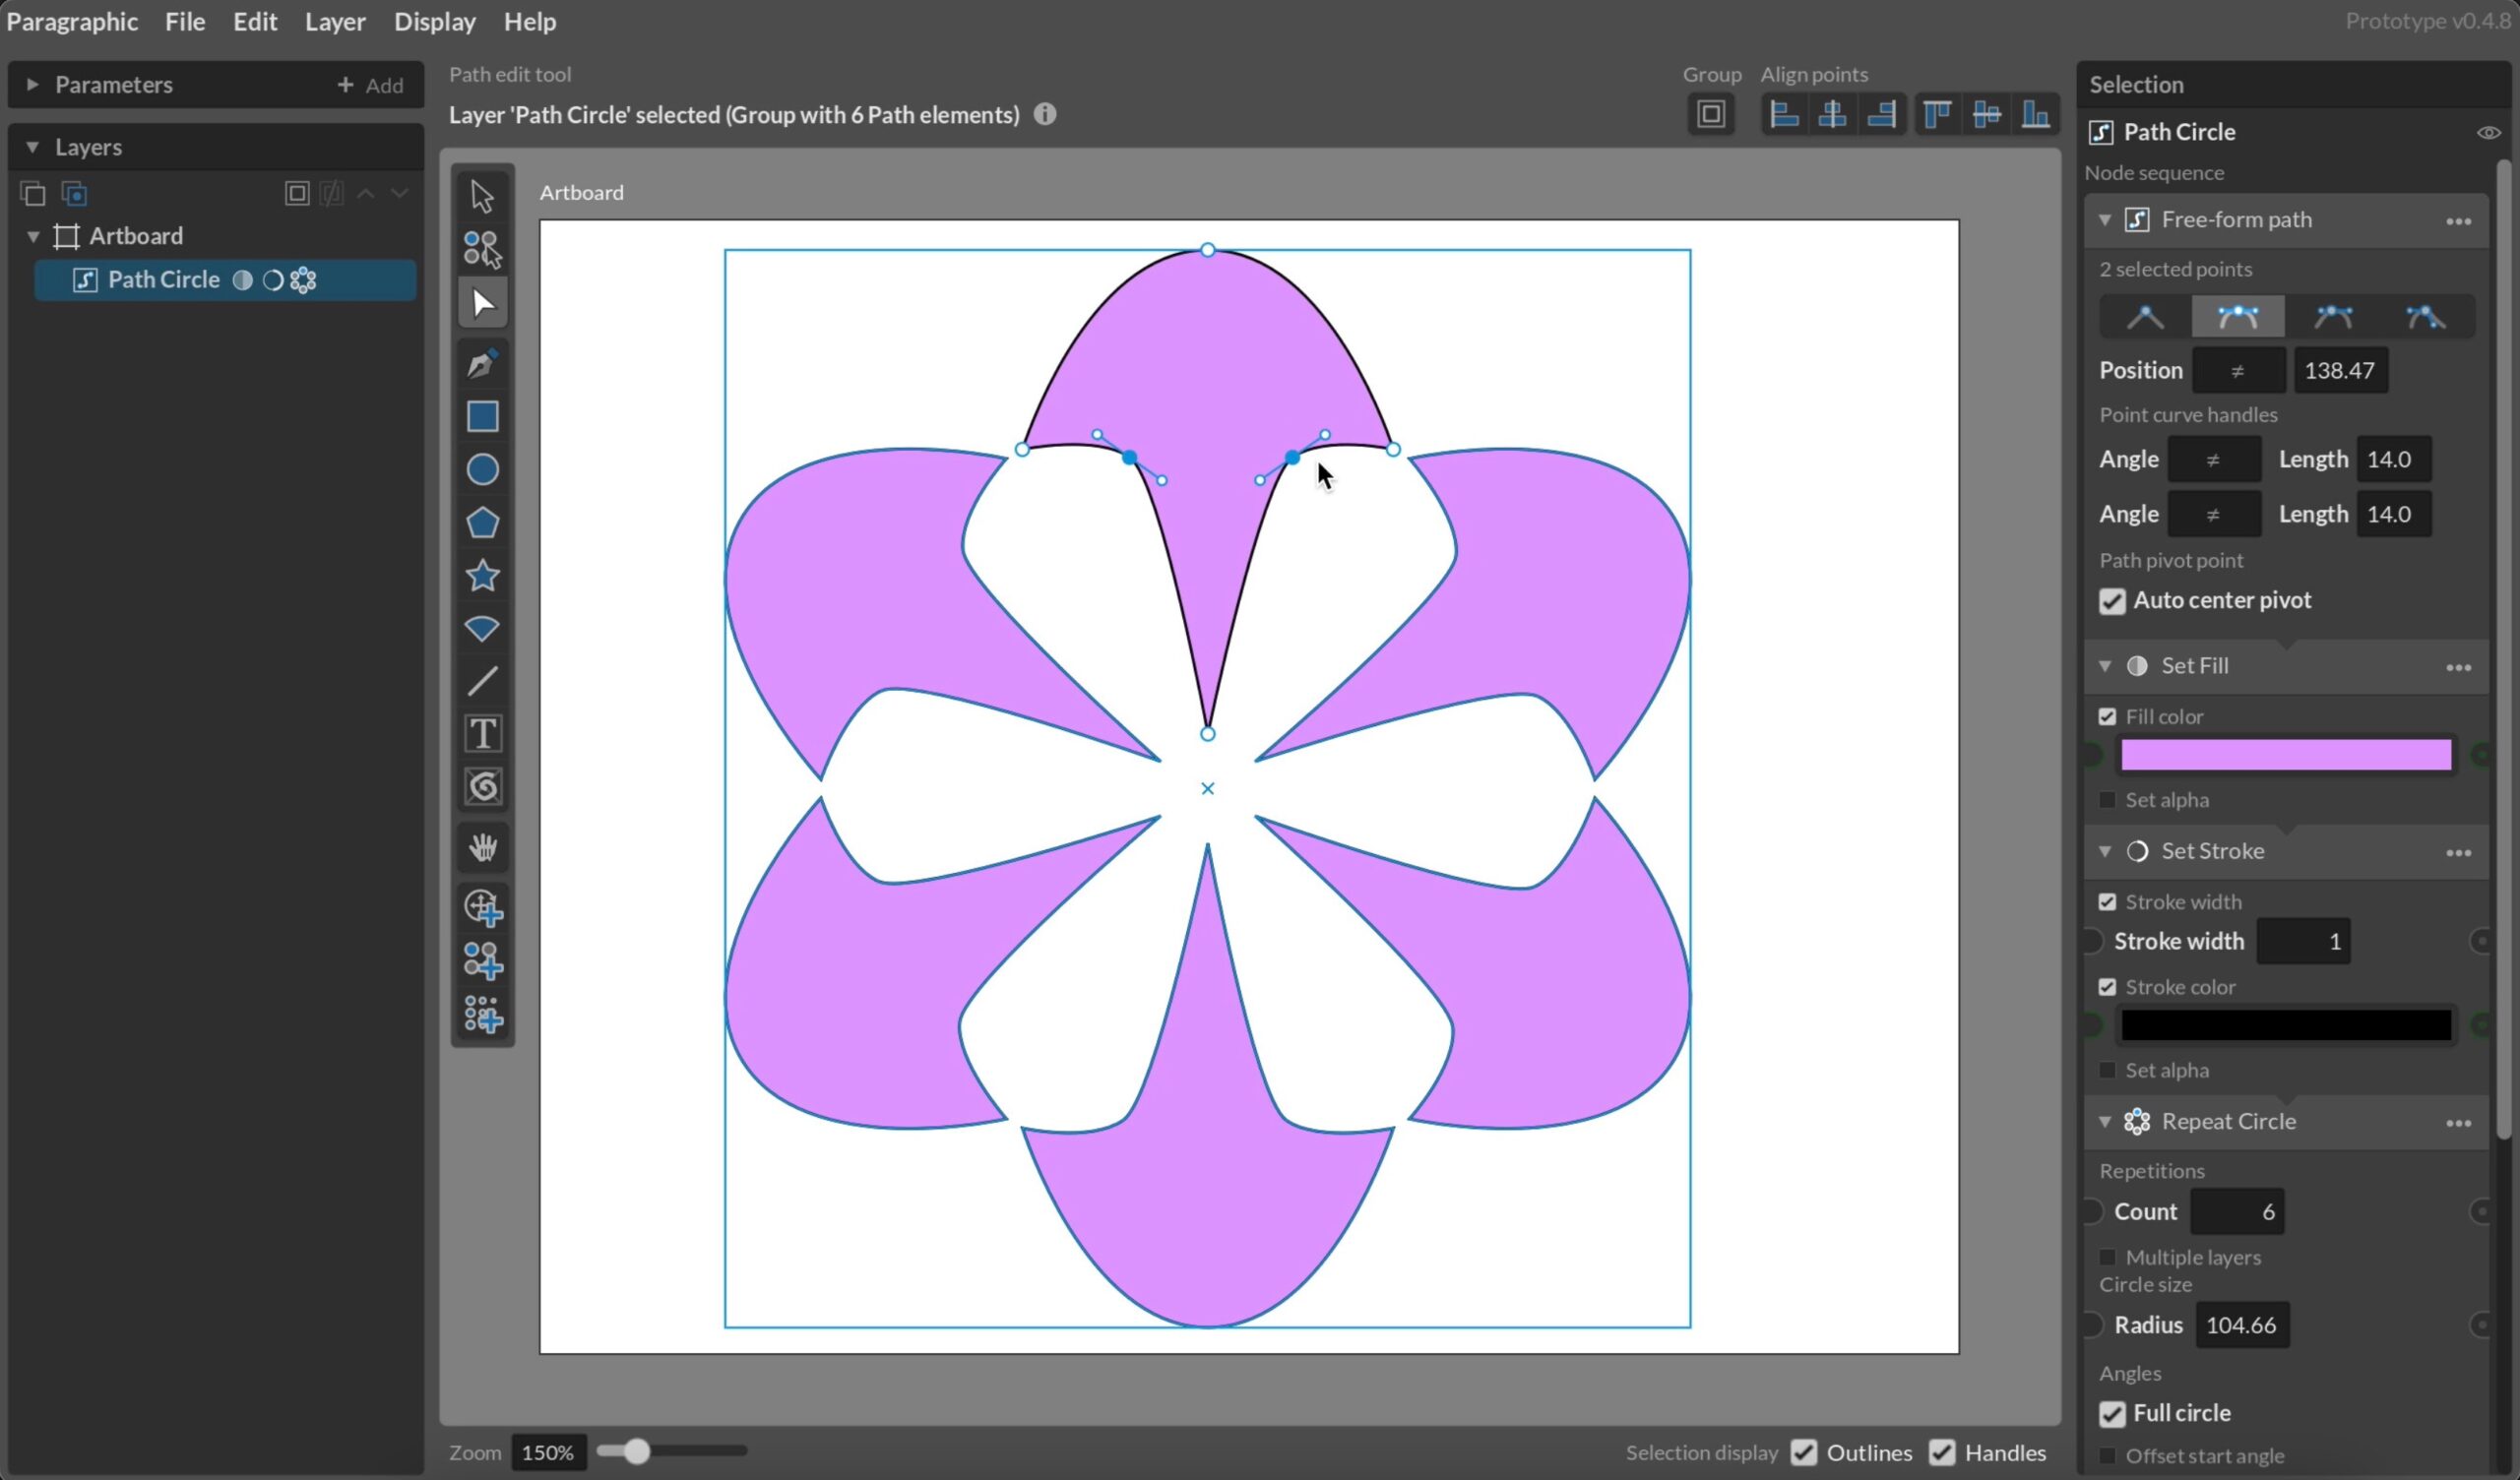Image resolution: width=2520 pixels, height=1480 pixels.
Task: Select smooth symmetric node type
Action: (x=2238, y=315)
